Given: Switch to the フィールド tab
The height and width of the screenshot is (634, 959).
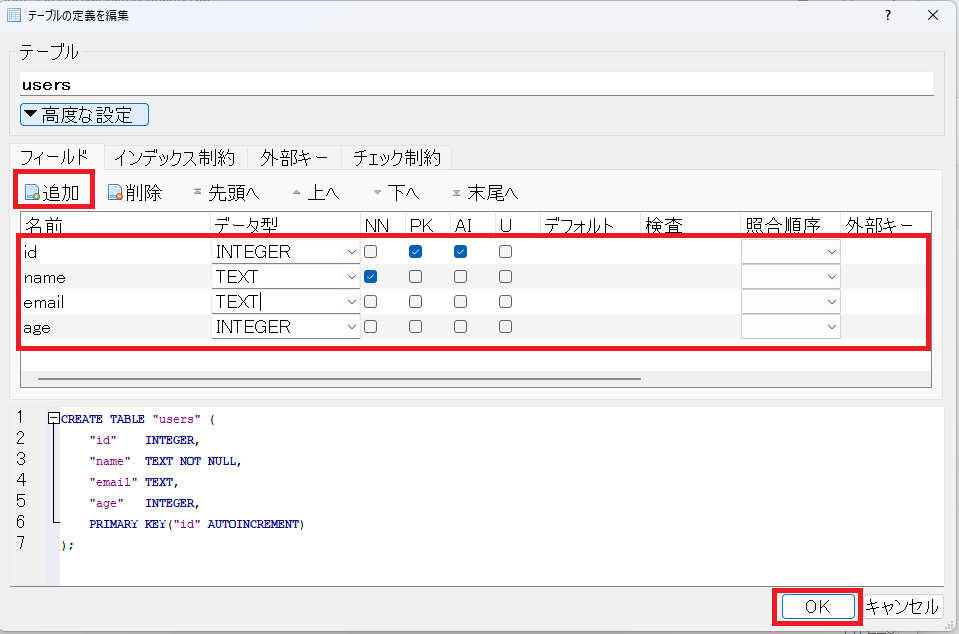Looking at the screenshot, I should (55, 158).
